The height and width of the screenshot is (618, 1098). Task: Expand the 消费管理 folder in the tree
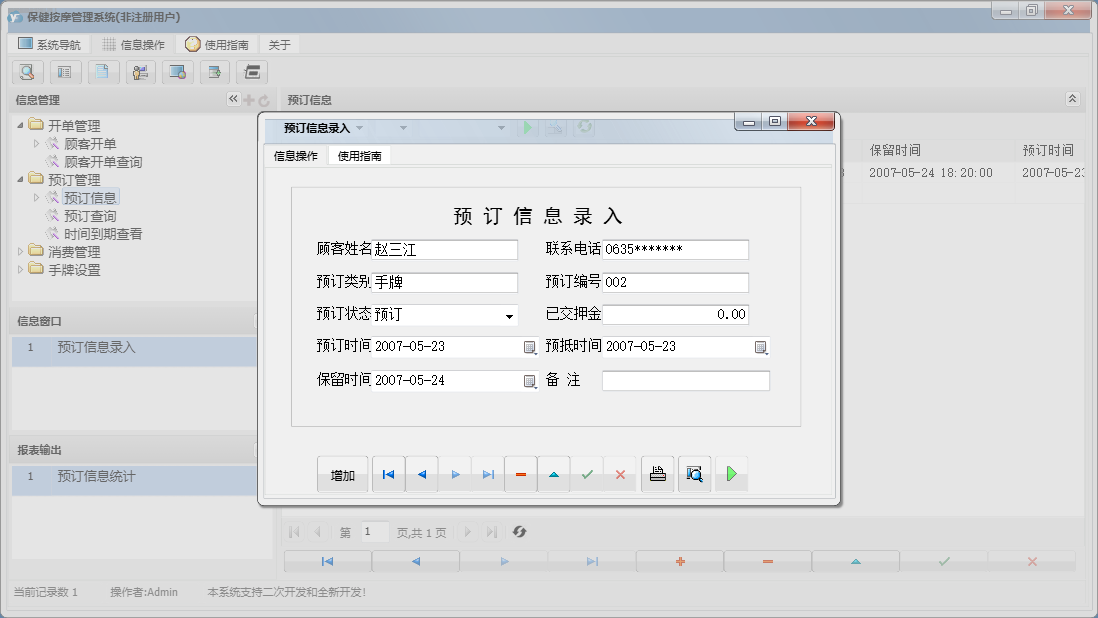[21, 251]
